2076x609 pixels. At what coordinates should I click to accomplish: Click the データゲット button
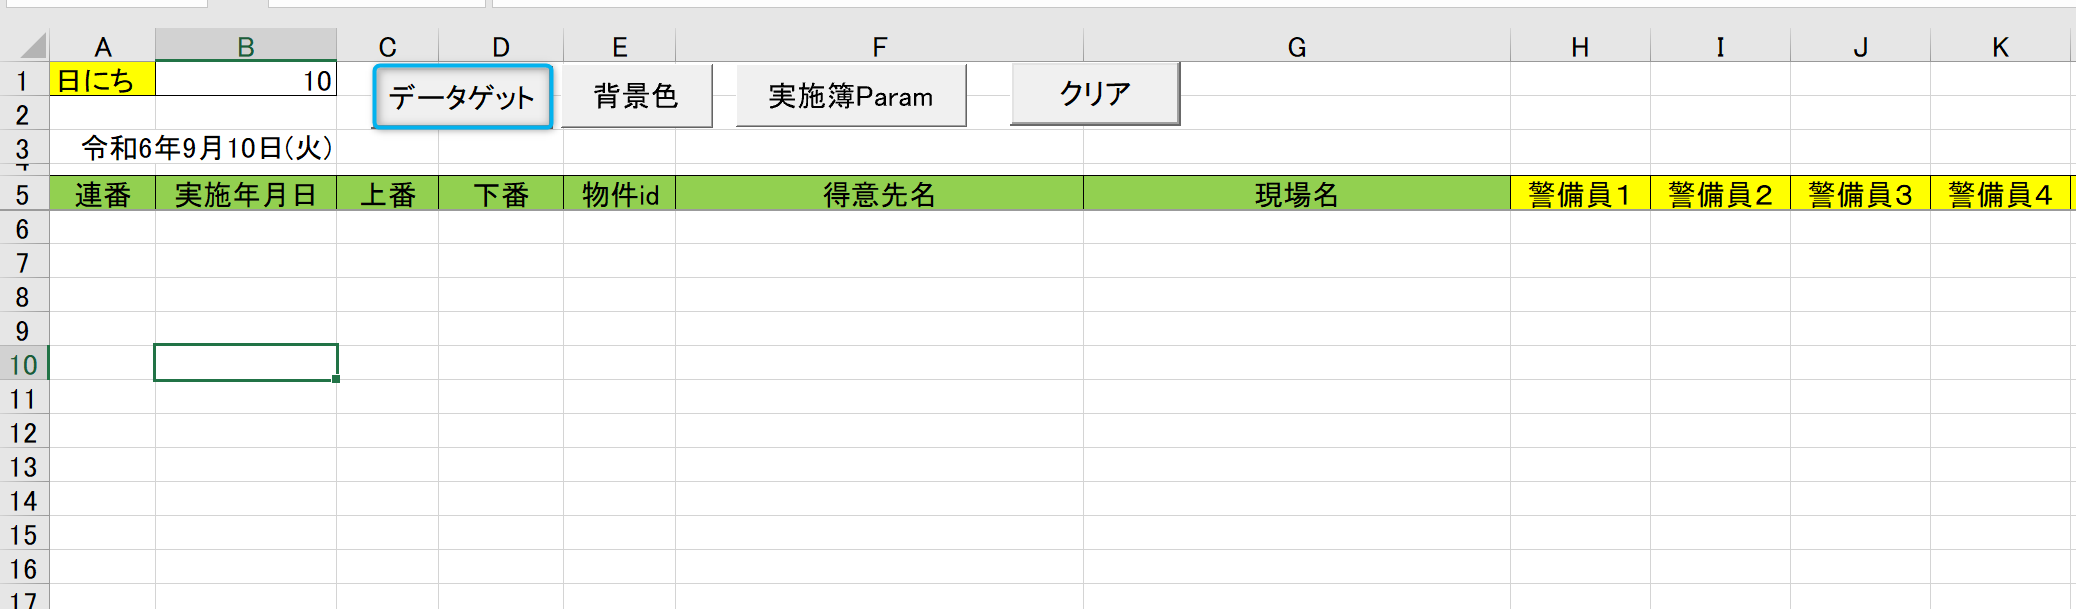(462, 97)
